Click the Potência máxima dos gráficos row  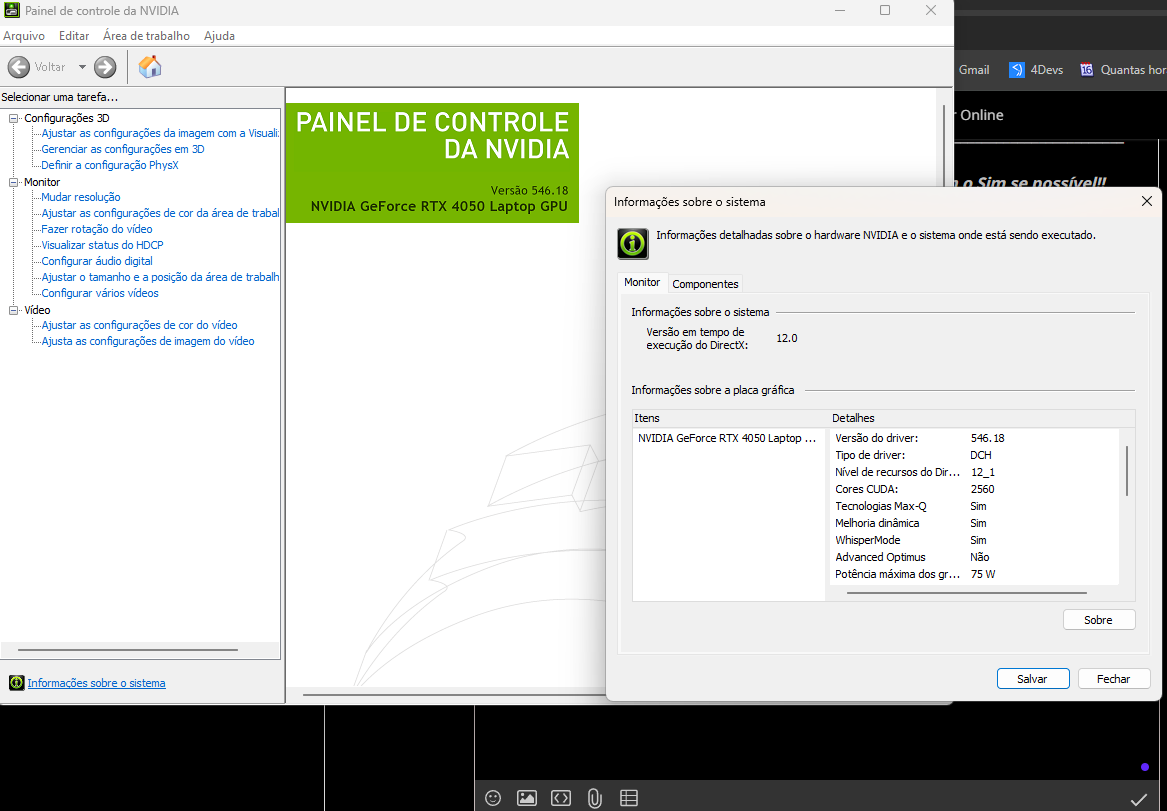[x=975, y=574]
